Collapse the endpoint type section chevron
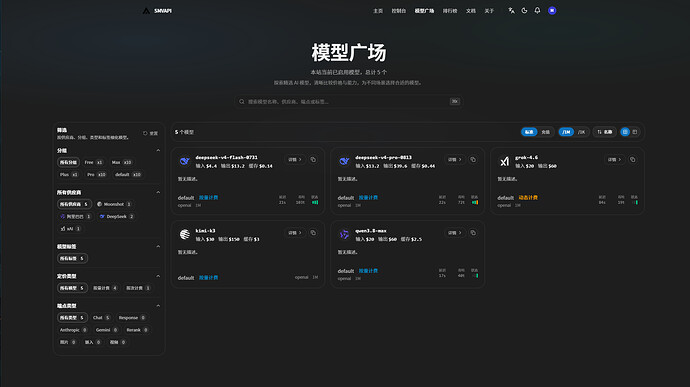The width and height of the screenshot is (690, 387). (158, 306)
